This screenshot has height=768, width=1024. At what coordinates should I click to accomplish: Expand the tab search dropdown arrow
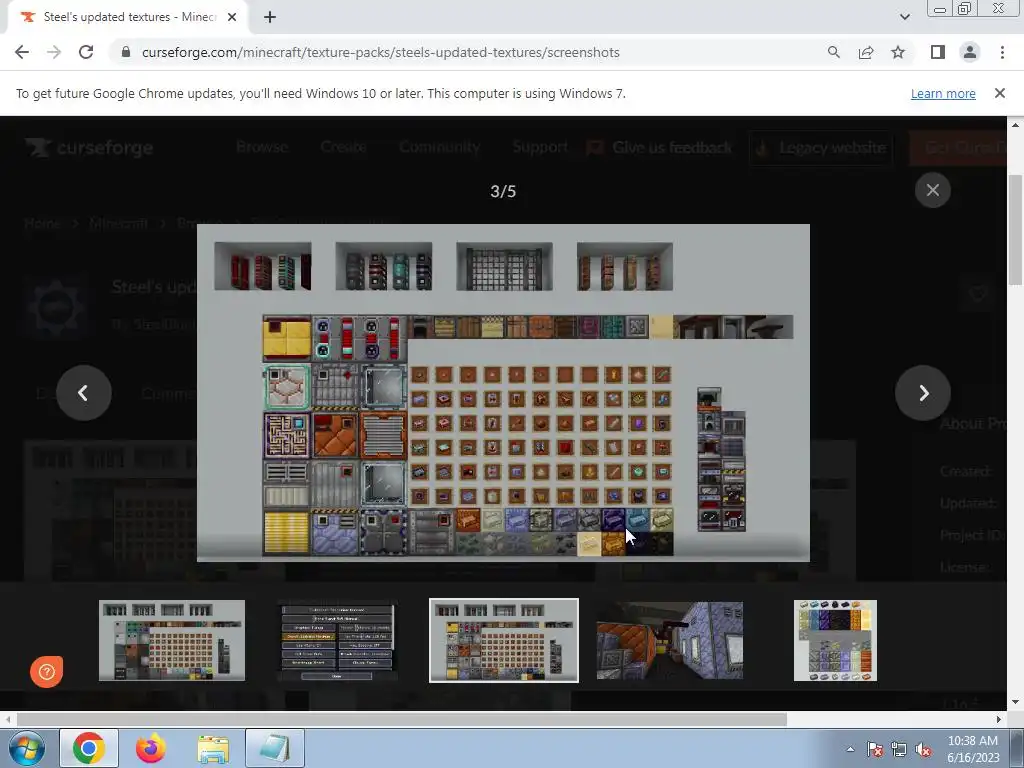point(904,17)
